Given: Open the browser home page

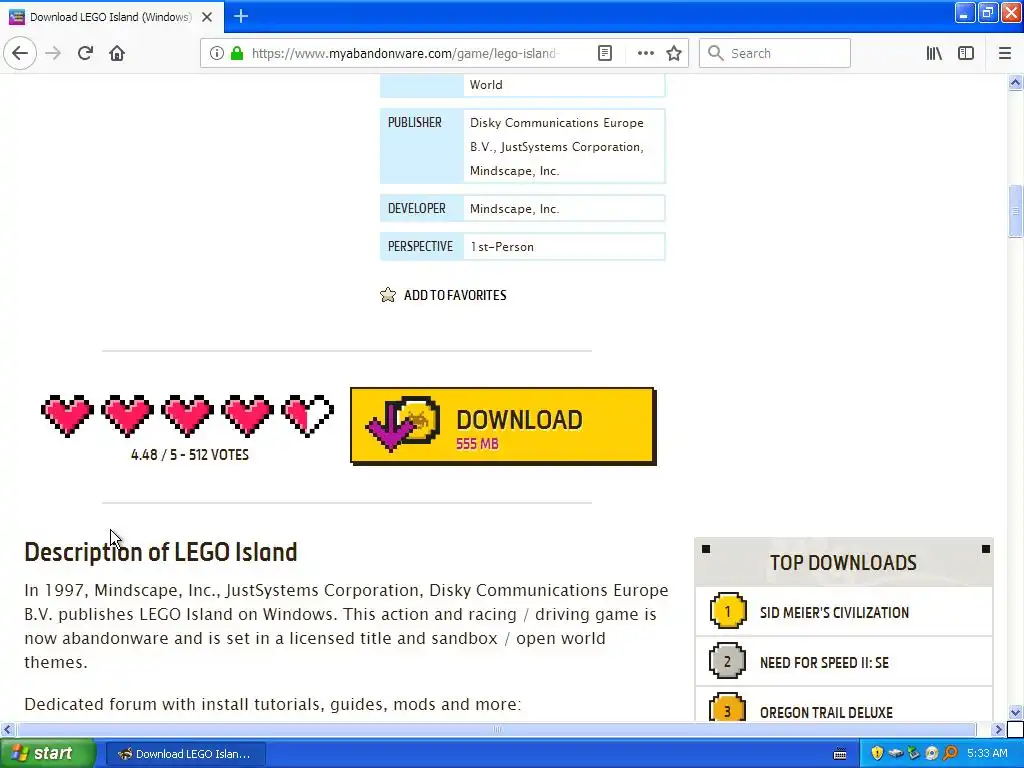Looking at the screenshot, I should [117, 53].
